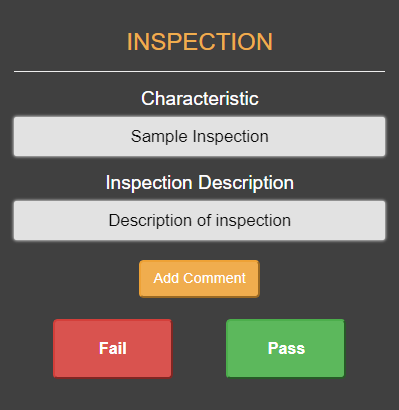
Task: Focus the Description of inspection field
Action: (x=199, y=220)
